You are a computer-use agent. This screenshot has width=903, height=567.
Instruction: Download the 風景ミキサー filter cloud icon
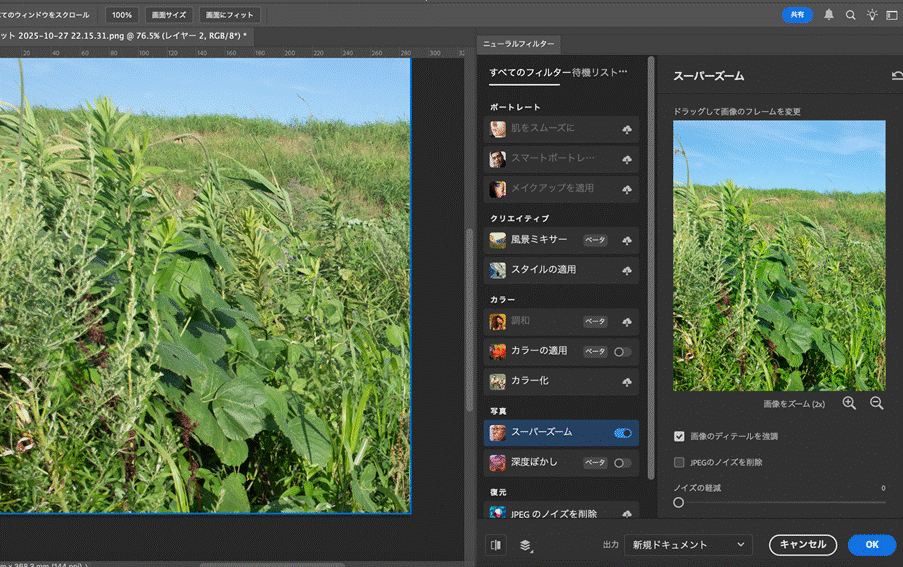(627, 241)
